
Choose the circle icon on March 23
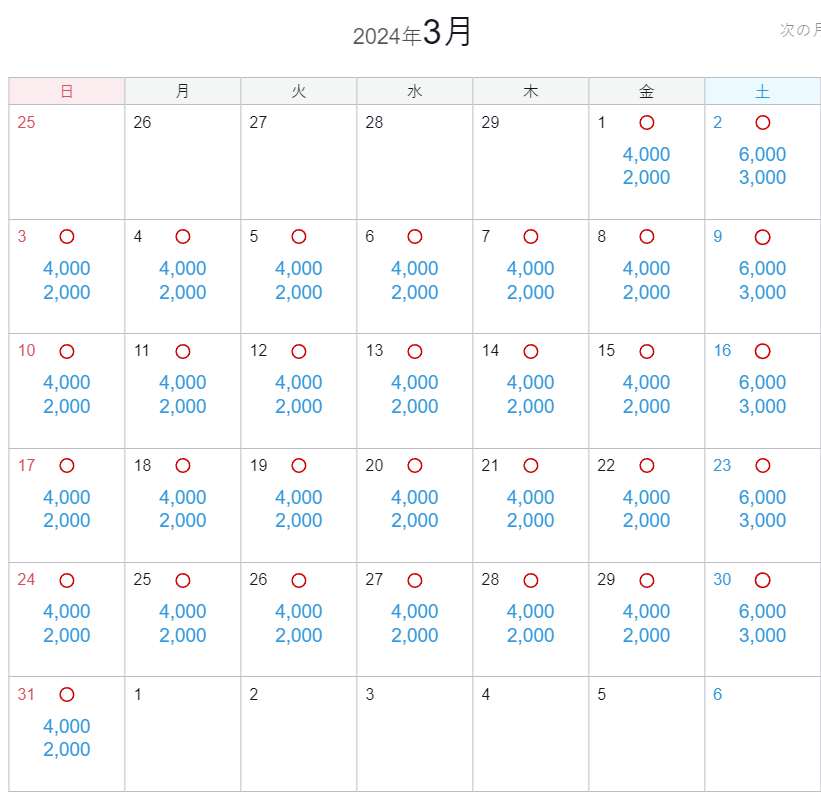coord(763,466)
